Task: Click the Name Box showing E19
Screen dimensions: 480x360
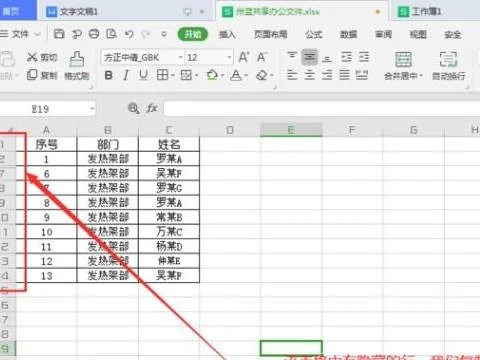Action: pos(40,109)
